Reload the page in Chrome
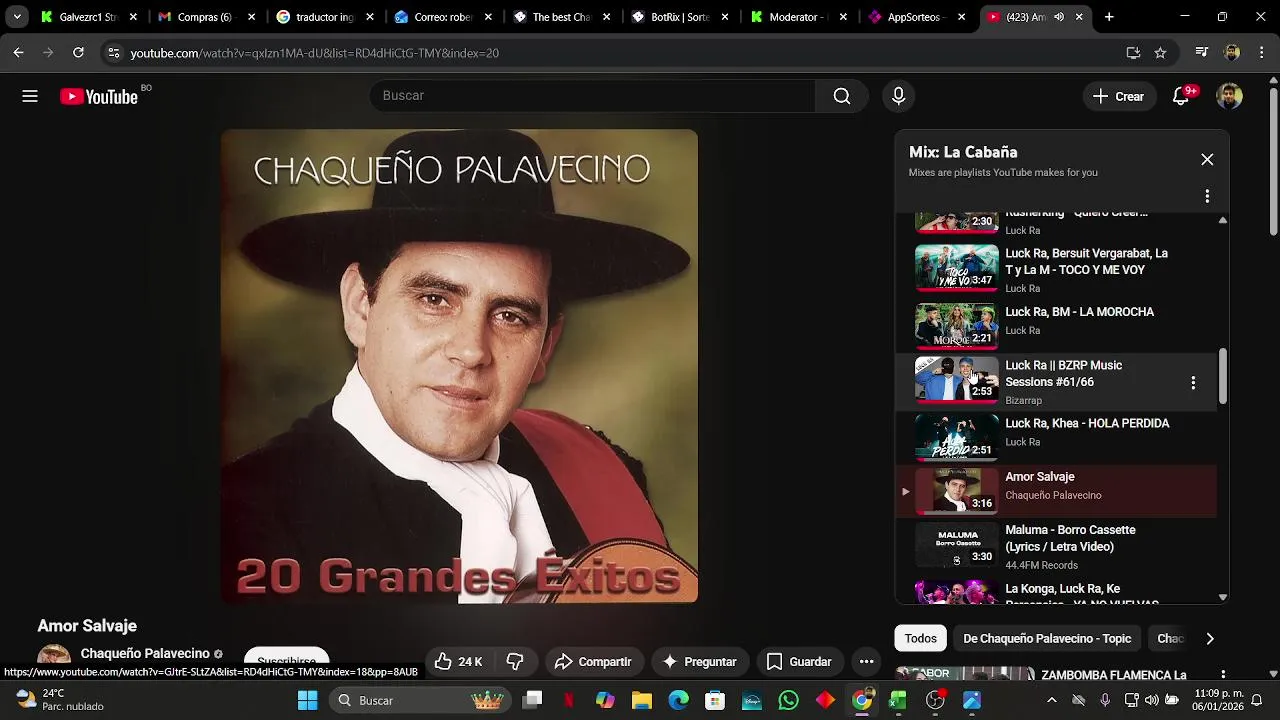The width and height of the screenshot is (1280, 720). coord(78,53)
